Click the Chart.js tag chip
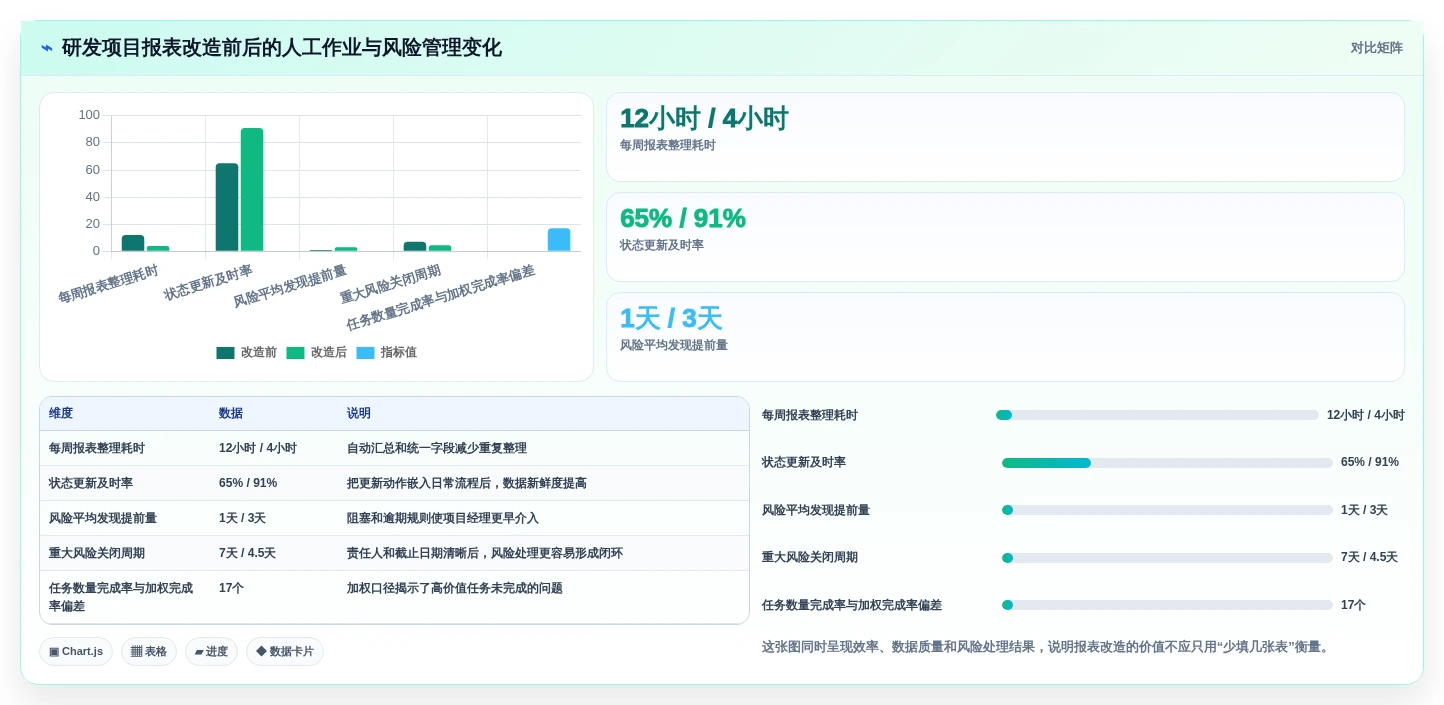The image size is (1444, 705). (76, 652)
